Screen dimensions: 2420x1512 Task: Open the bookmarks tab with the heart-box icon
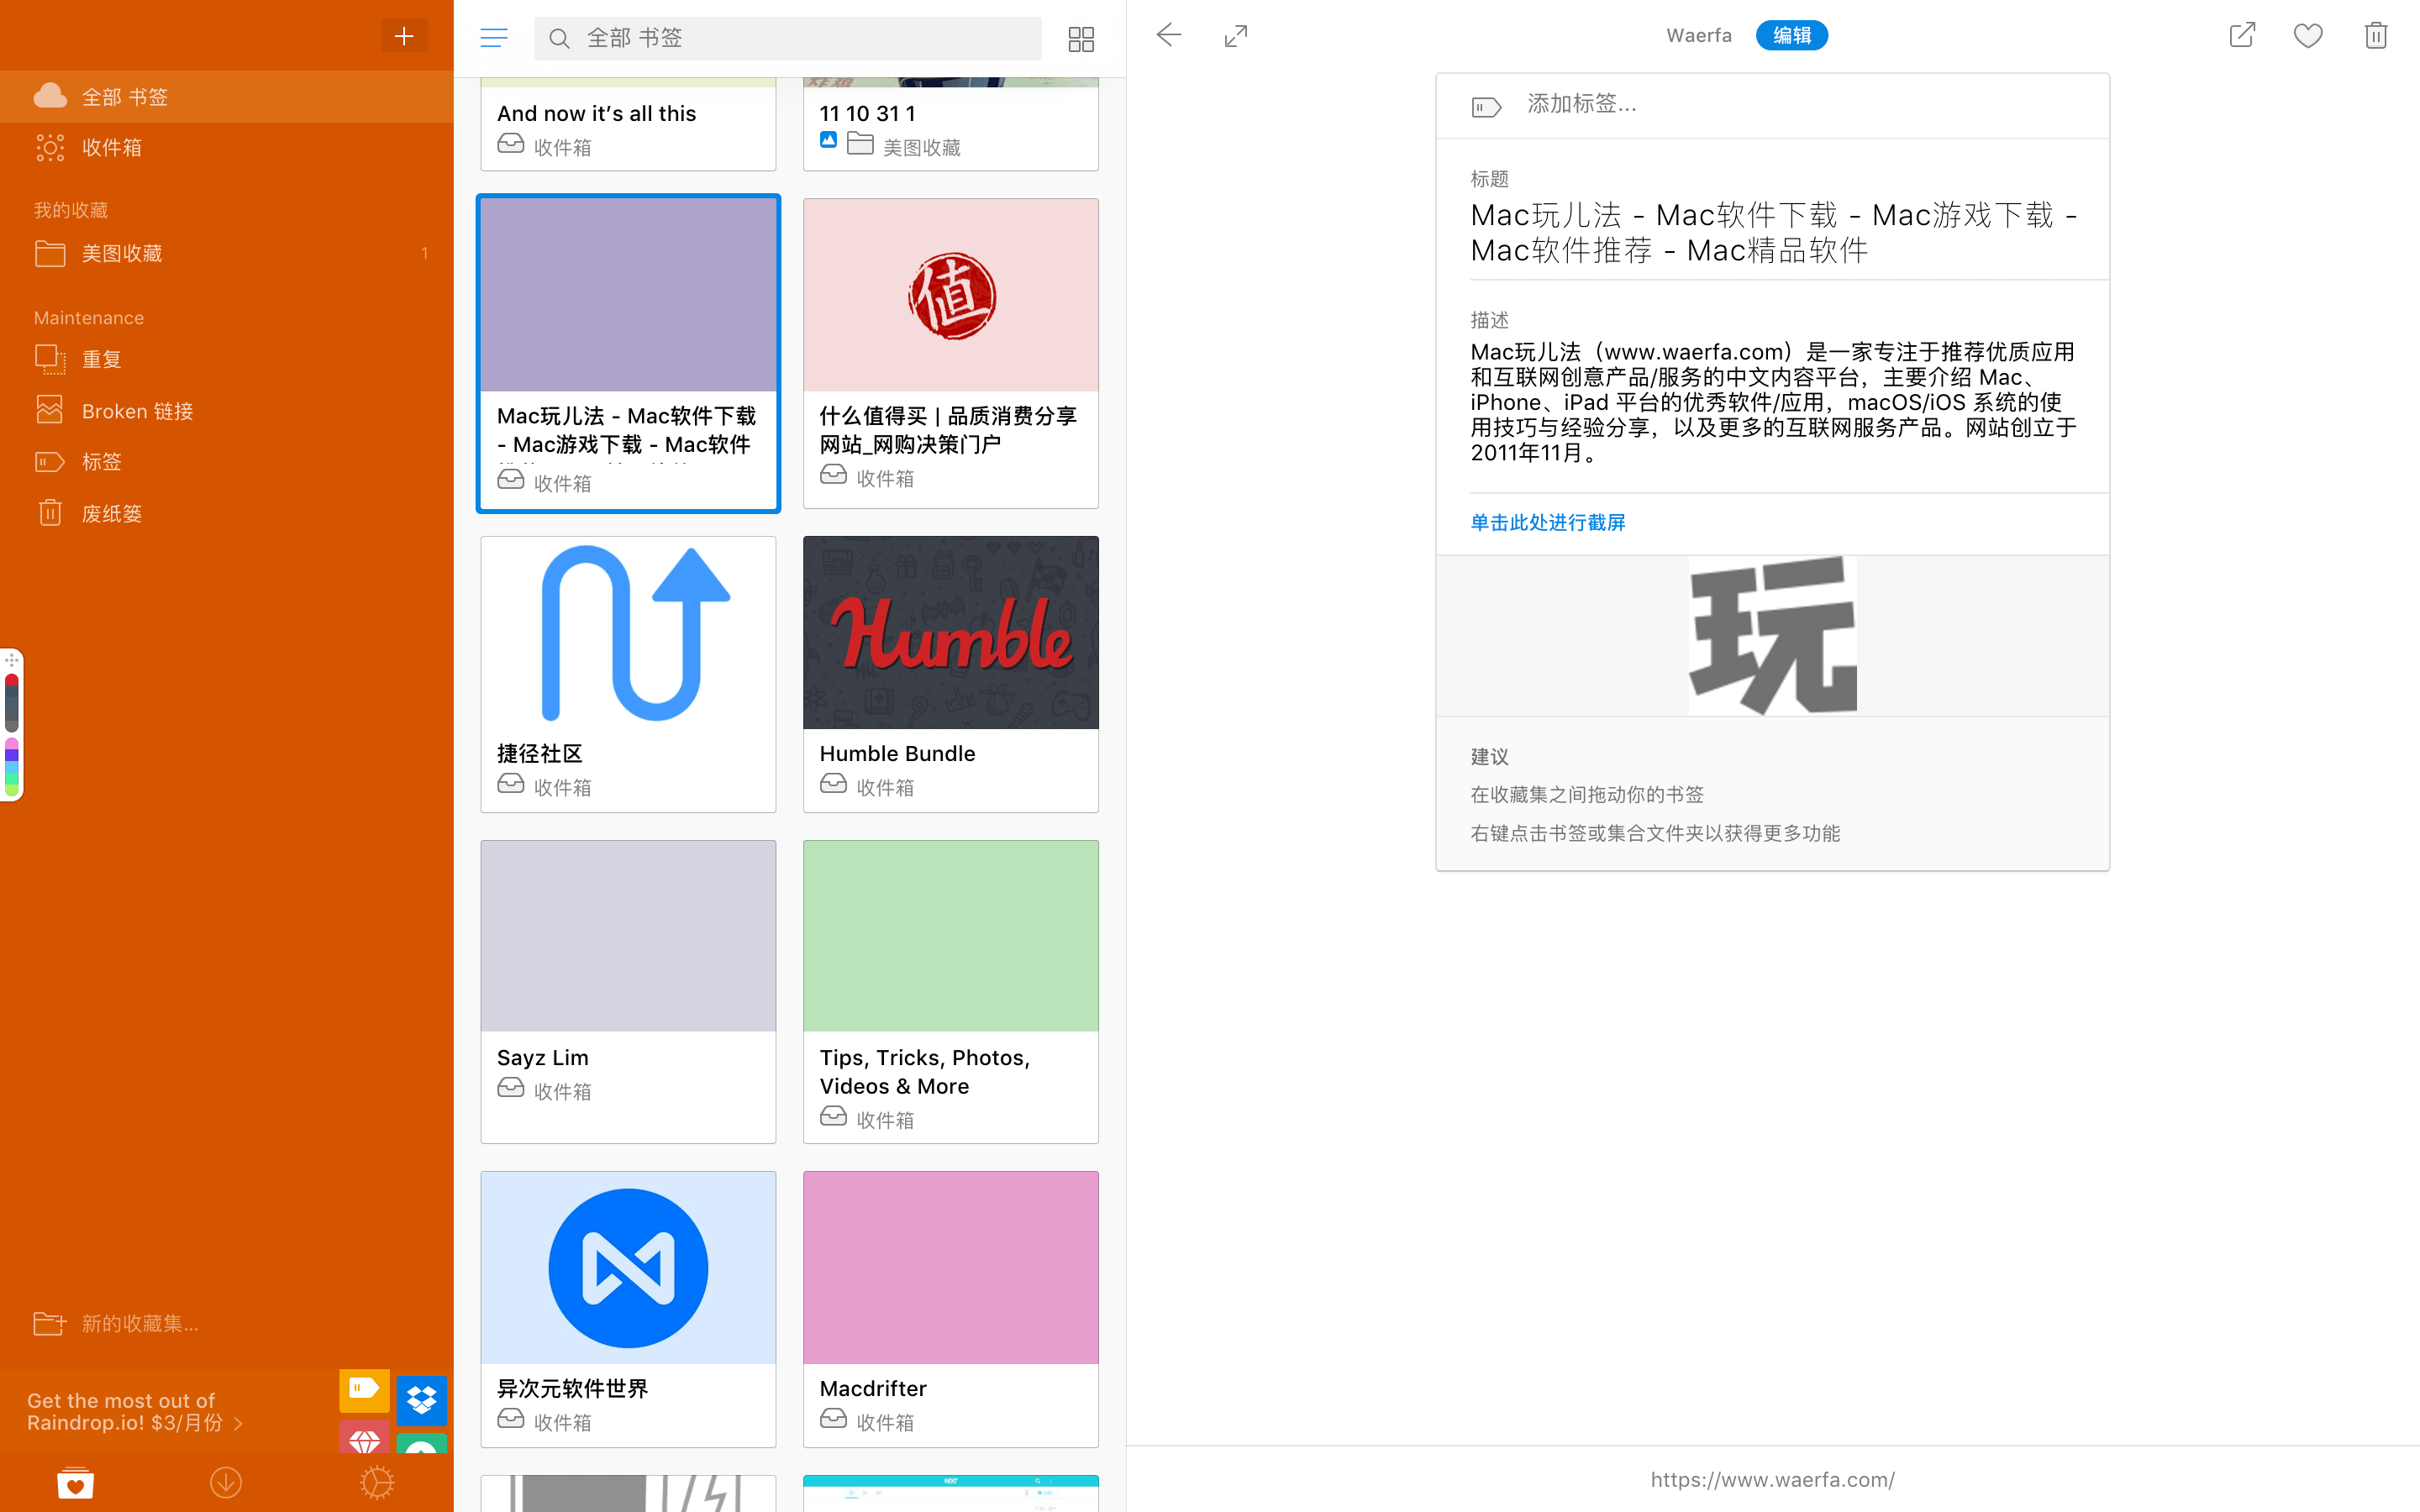(x=75, y=1482)
